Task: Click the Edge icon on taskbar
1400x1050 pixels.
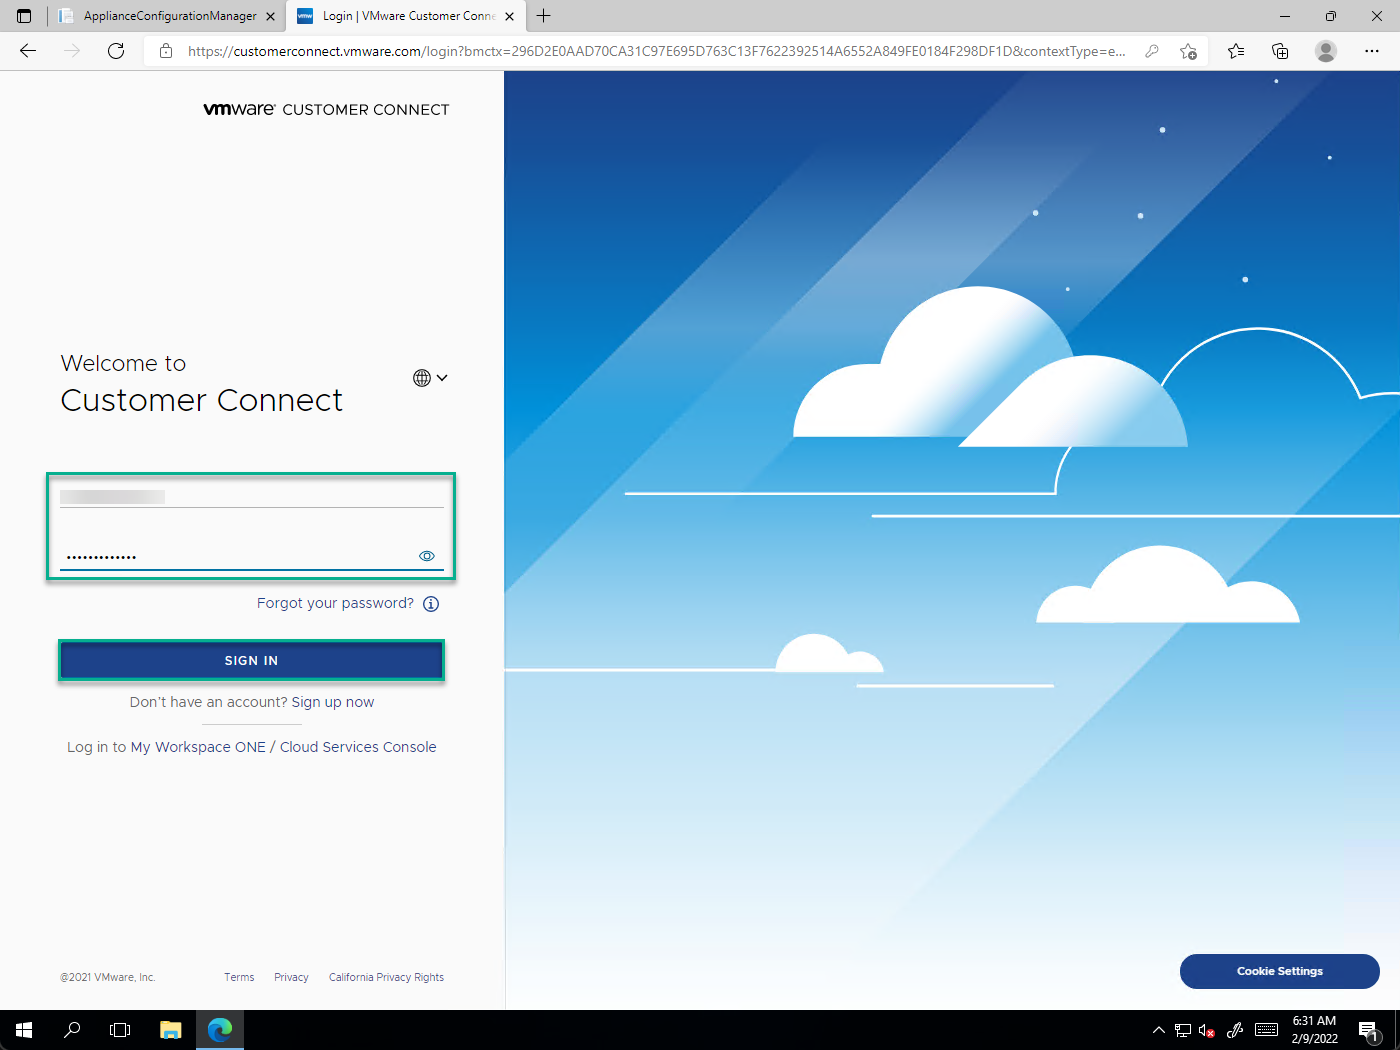Action: (x=220, y=1030)
